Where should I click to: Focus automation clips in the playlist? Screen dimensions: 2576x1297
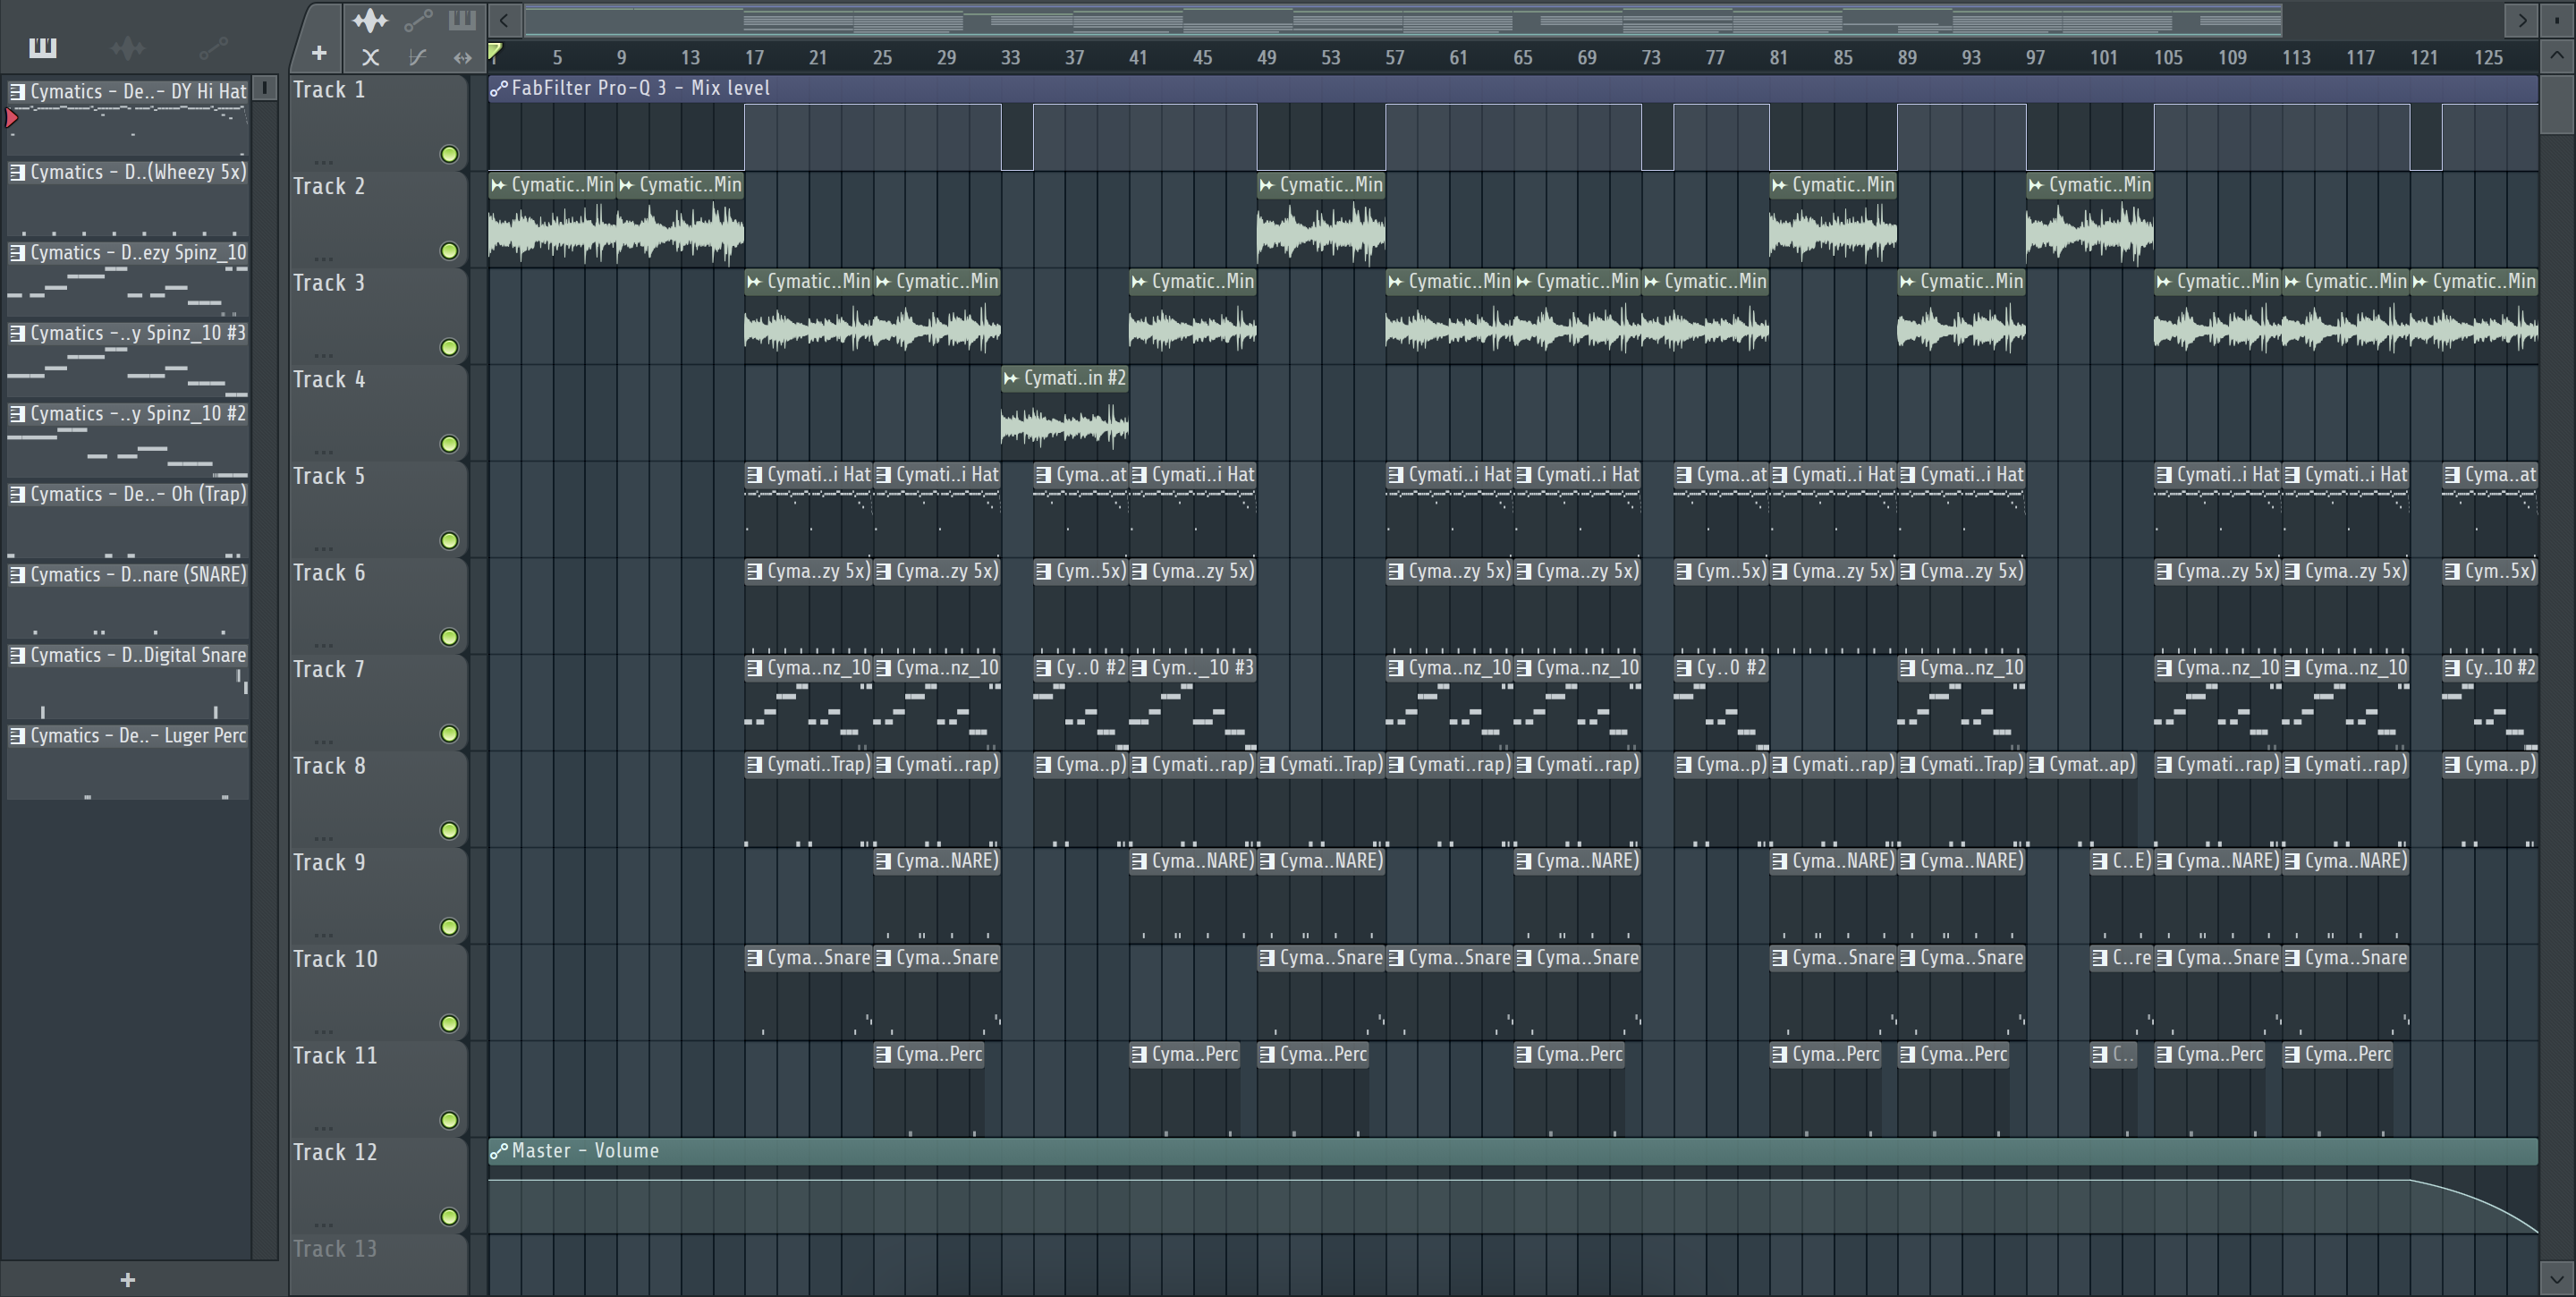tap(418, 20)
